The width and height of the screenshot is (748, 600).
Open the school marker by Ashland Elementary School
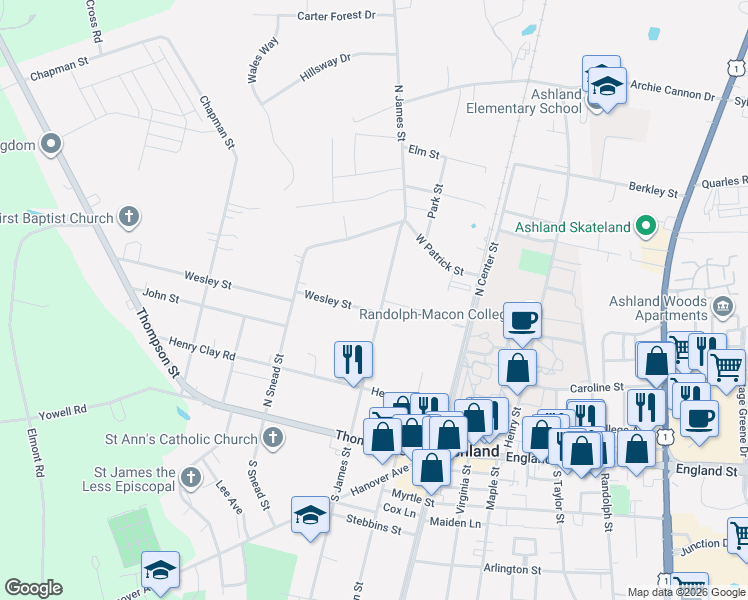[607, 87]
